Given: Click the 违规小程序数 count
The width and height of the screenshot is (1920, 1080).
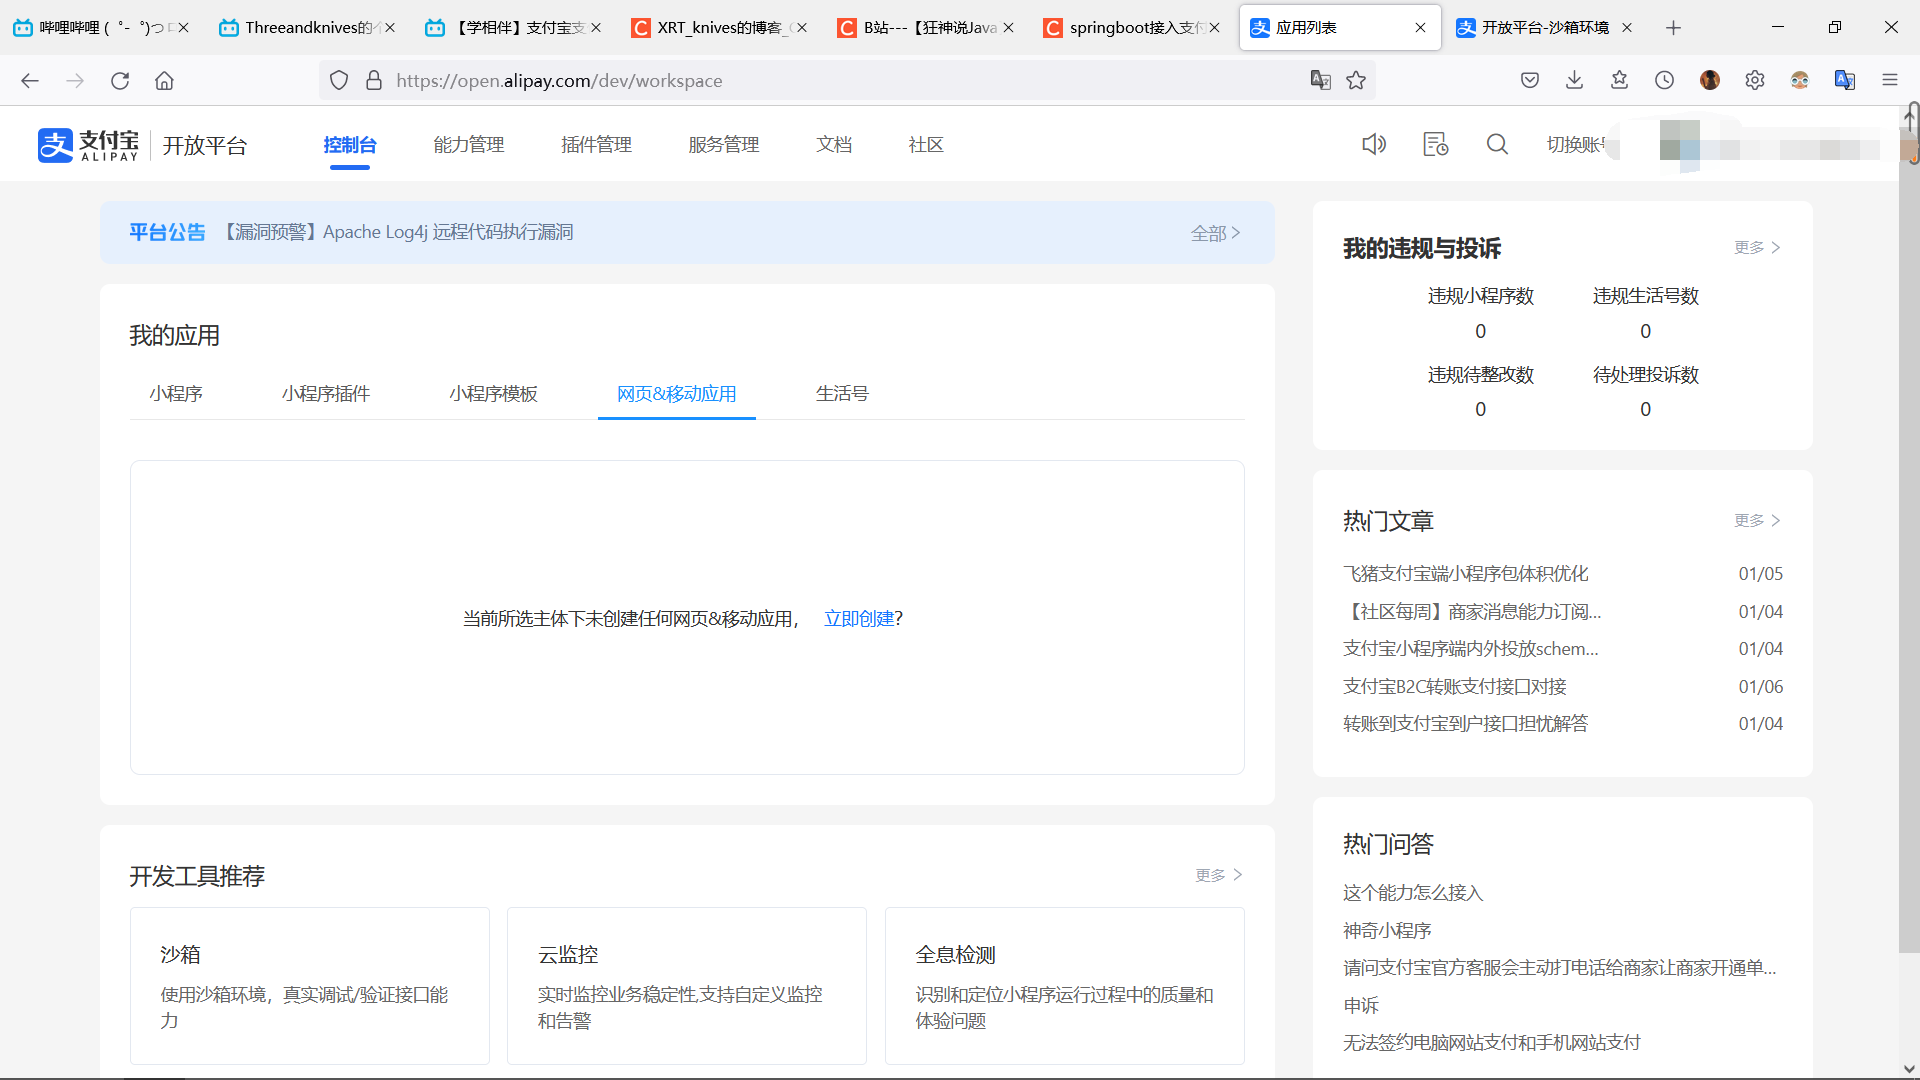Looking at the screenshot, I should coord(1480,331).
